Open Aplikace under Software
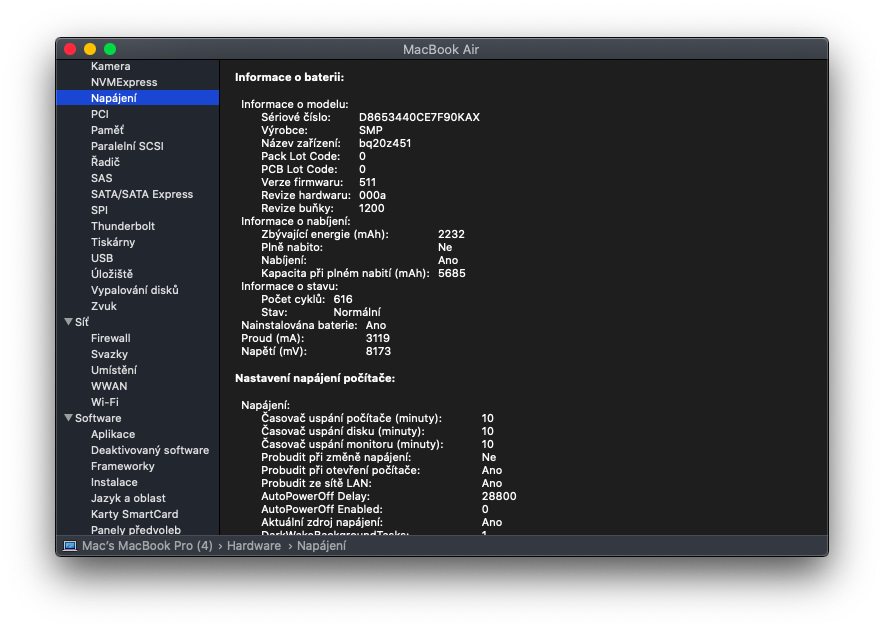884x630 pixels. coord(112,434)
